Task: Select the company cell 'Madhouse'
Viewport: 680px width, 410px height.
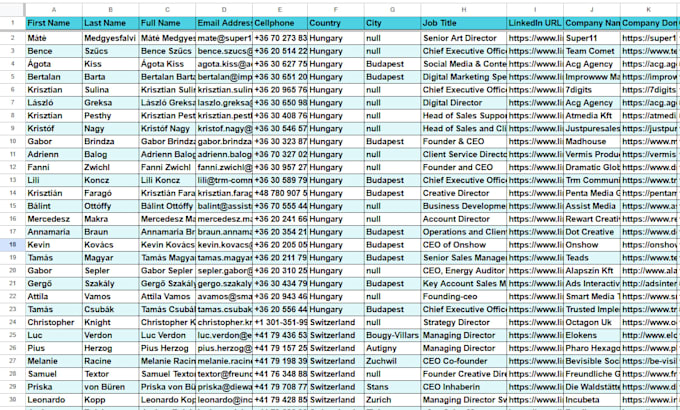Action: click(x=592, y=141)
